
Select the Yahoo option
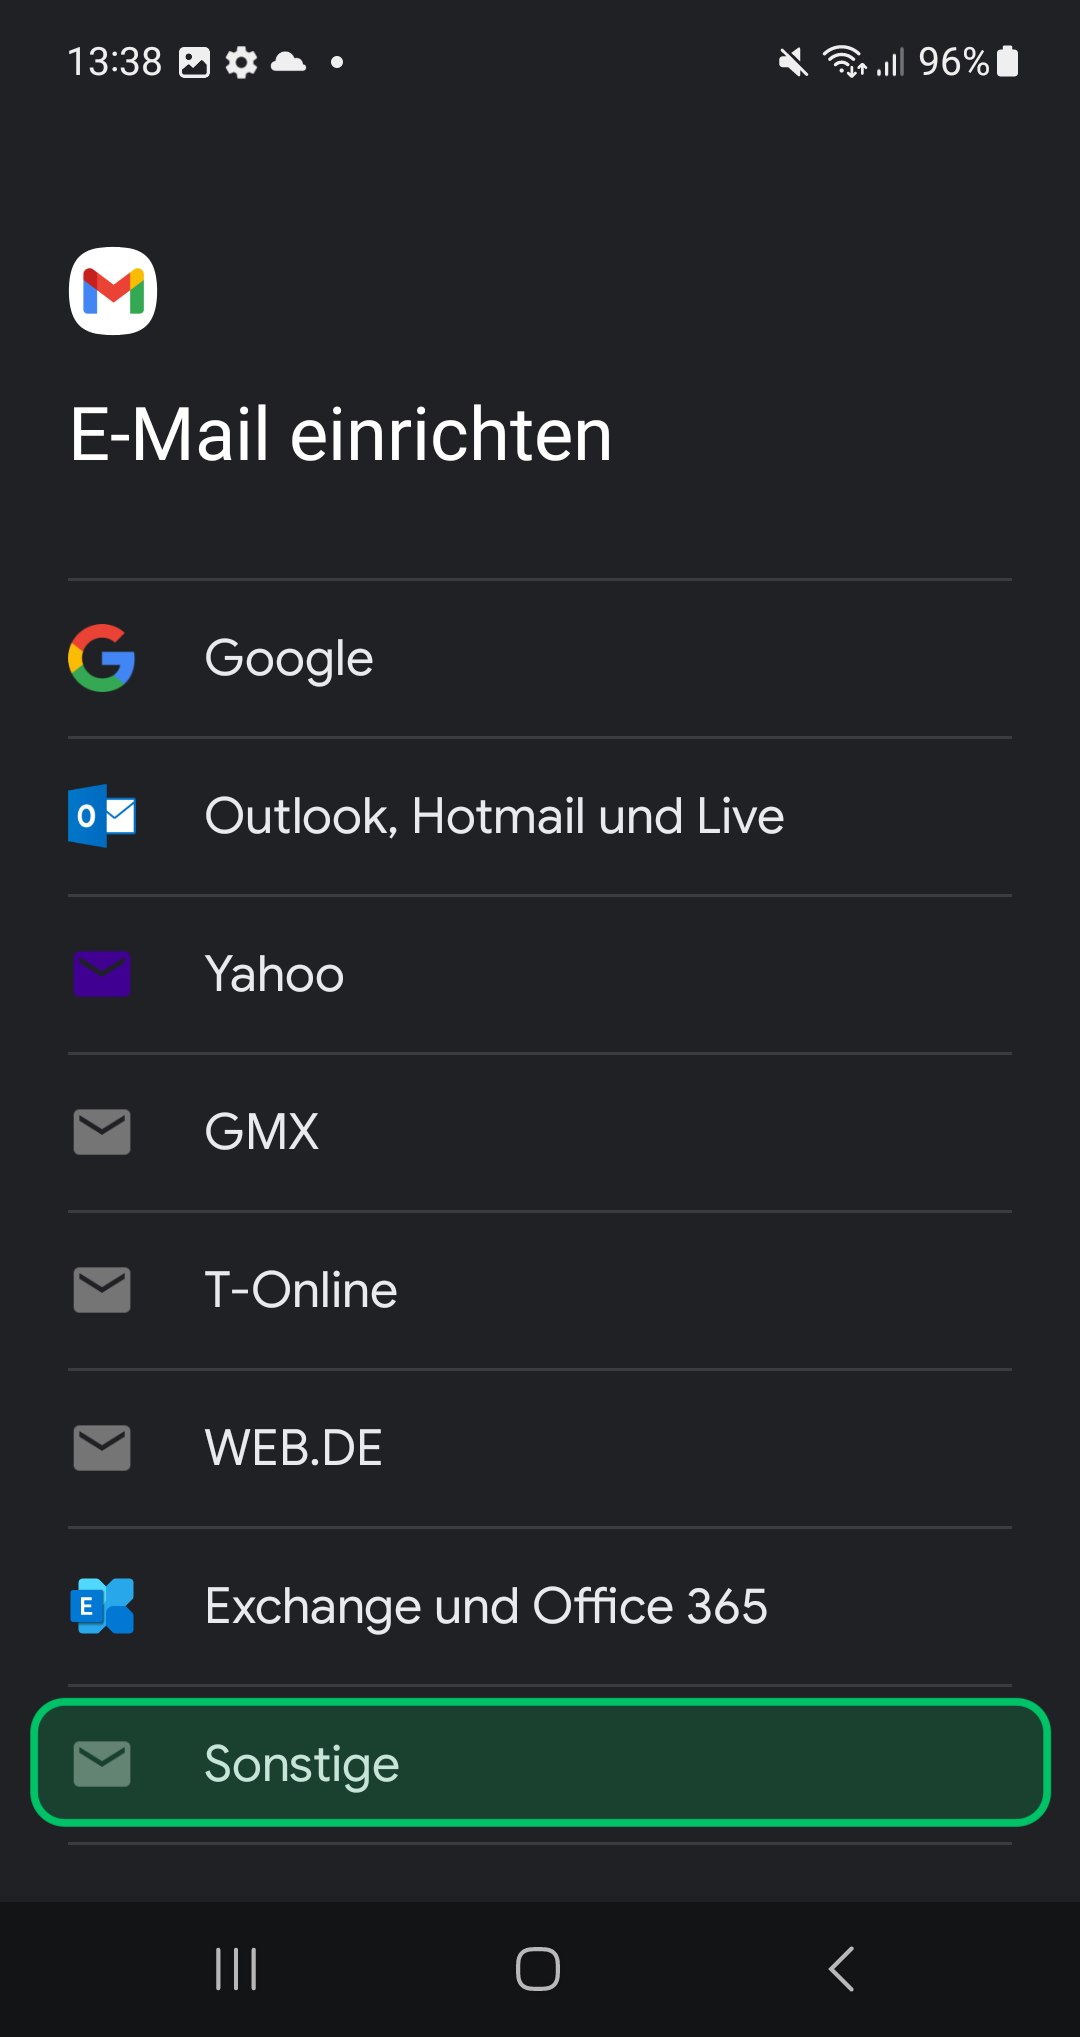(x=540, y=974)
